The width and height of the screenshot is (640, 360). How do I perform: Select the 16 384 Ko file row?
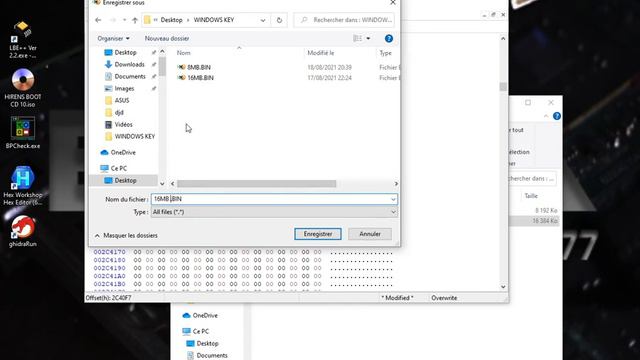(x=534, y=221)
